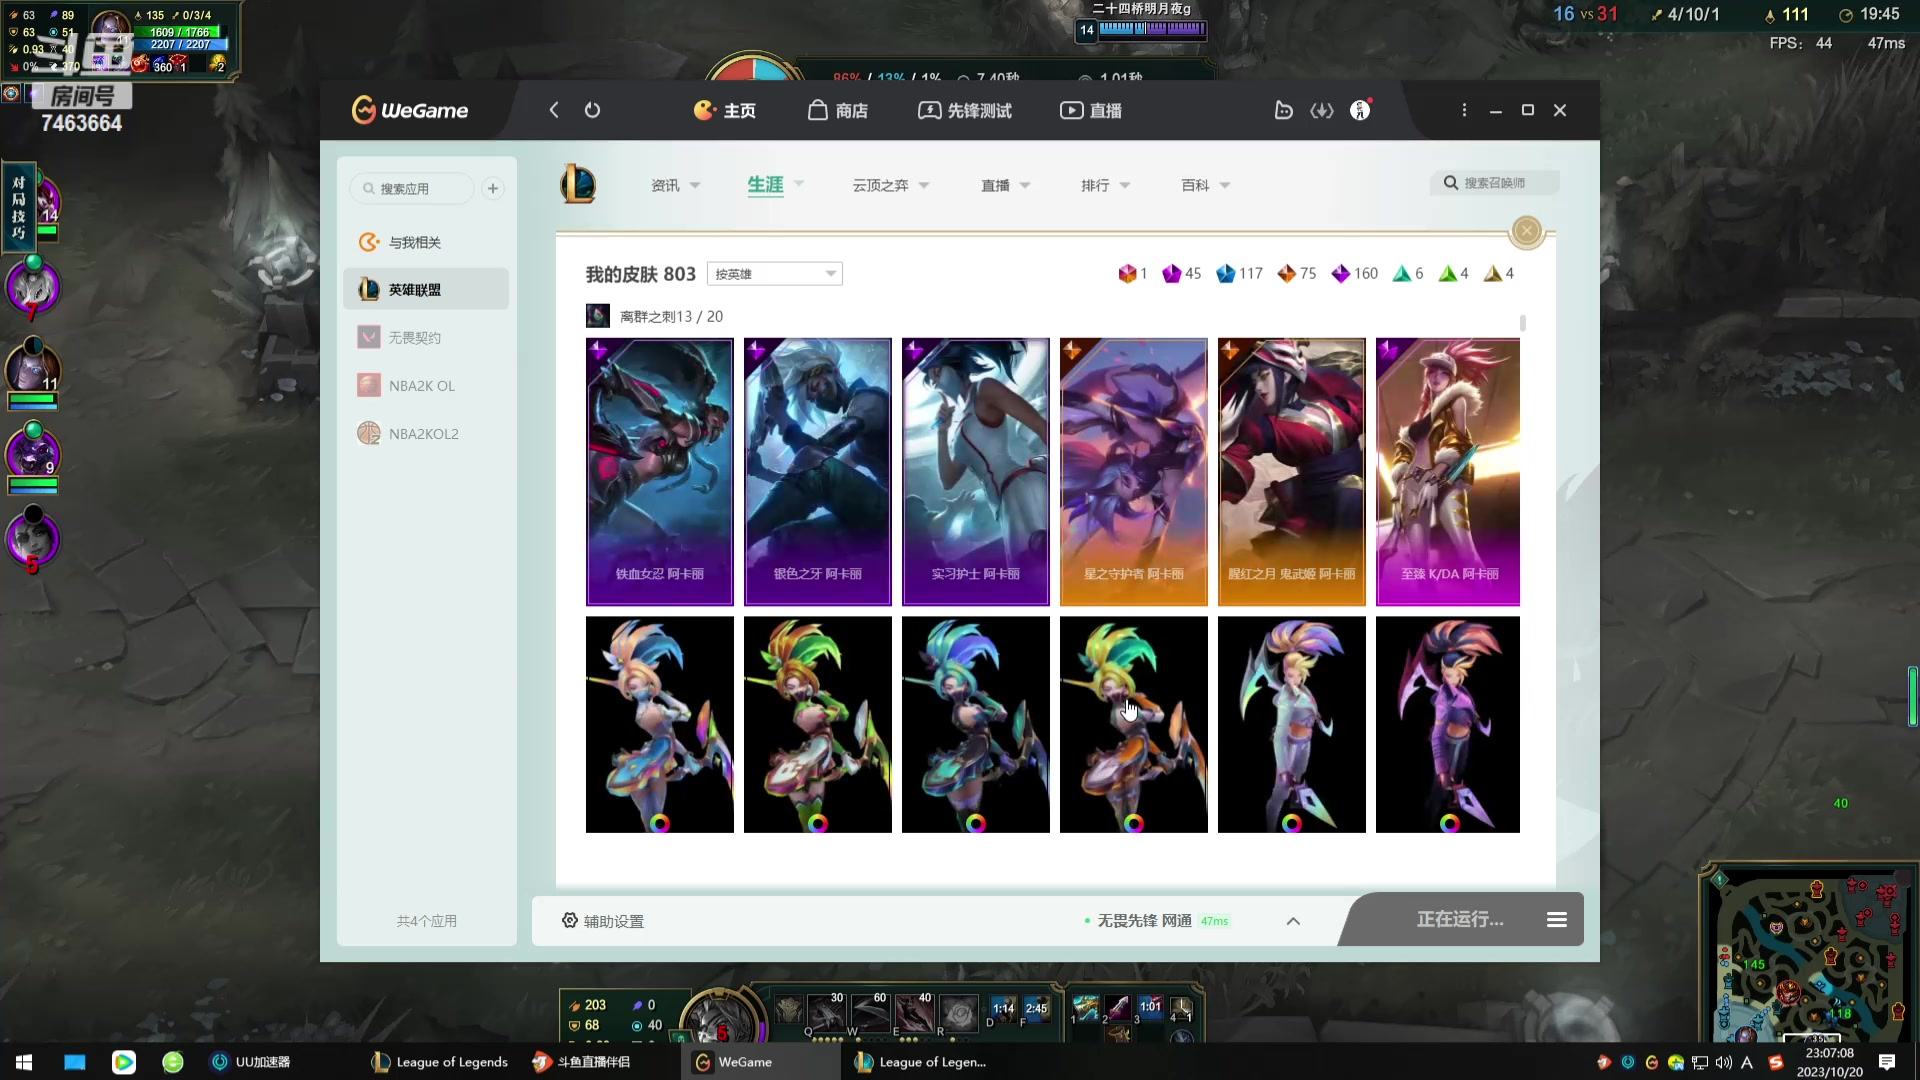Screen dimensions: 1920x1080
Task: Click the ultimate skin tier gem icon showing 1
Action: click(x=1127, y=274)
